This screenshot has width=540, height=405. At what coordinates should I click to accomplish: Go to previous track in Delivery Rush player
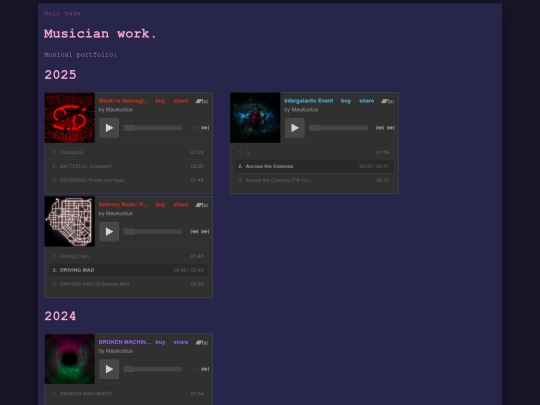(x=194, y=232)
